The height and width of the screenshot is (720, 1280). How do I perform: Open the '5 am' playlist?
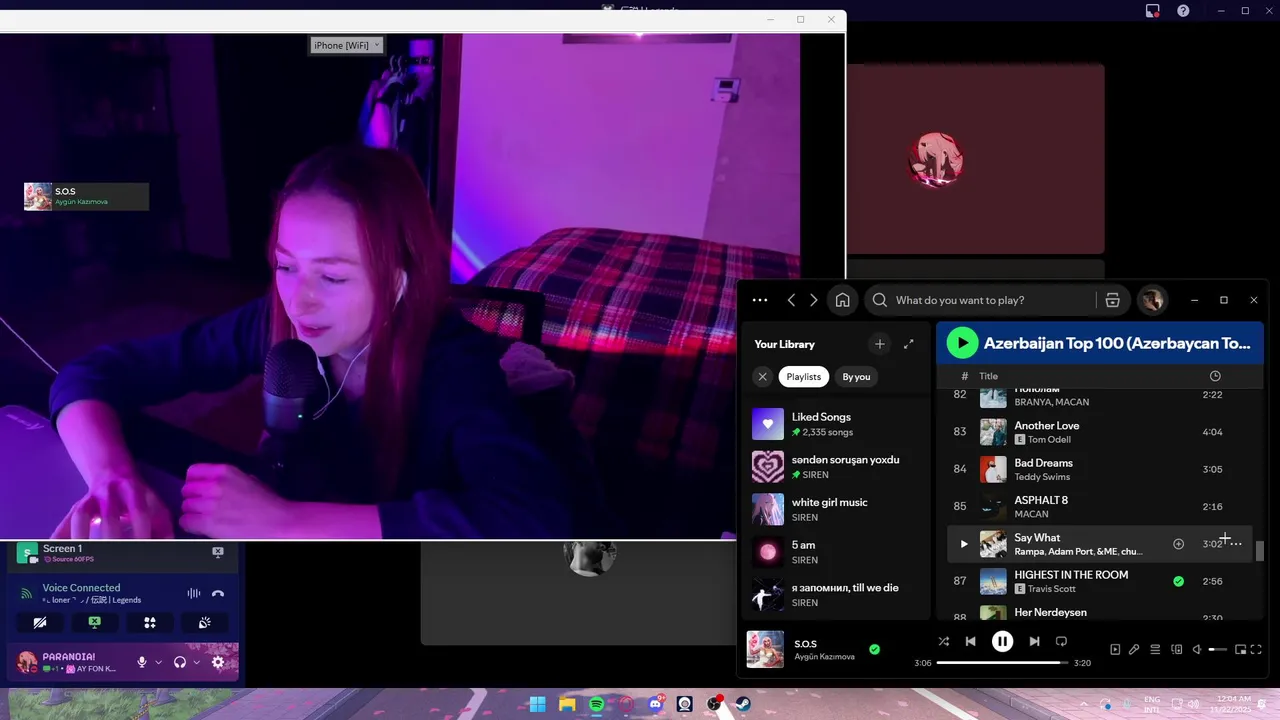point(838,552)
